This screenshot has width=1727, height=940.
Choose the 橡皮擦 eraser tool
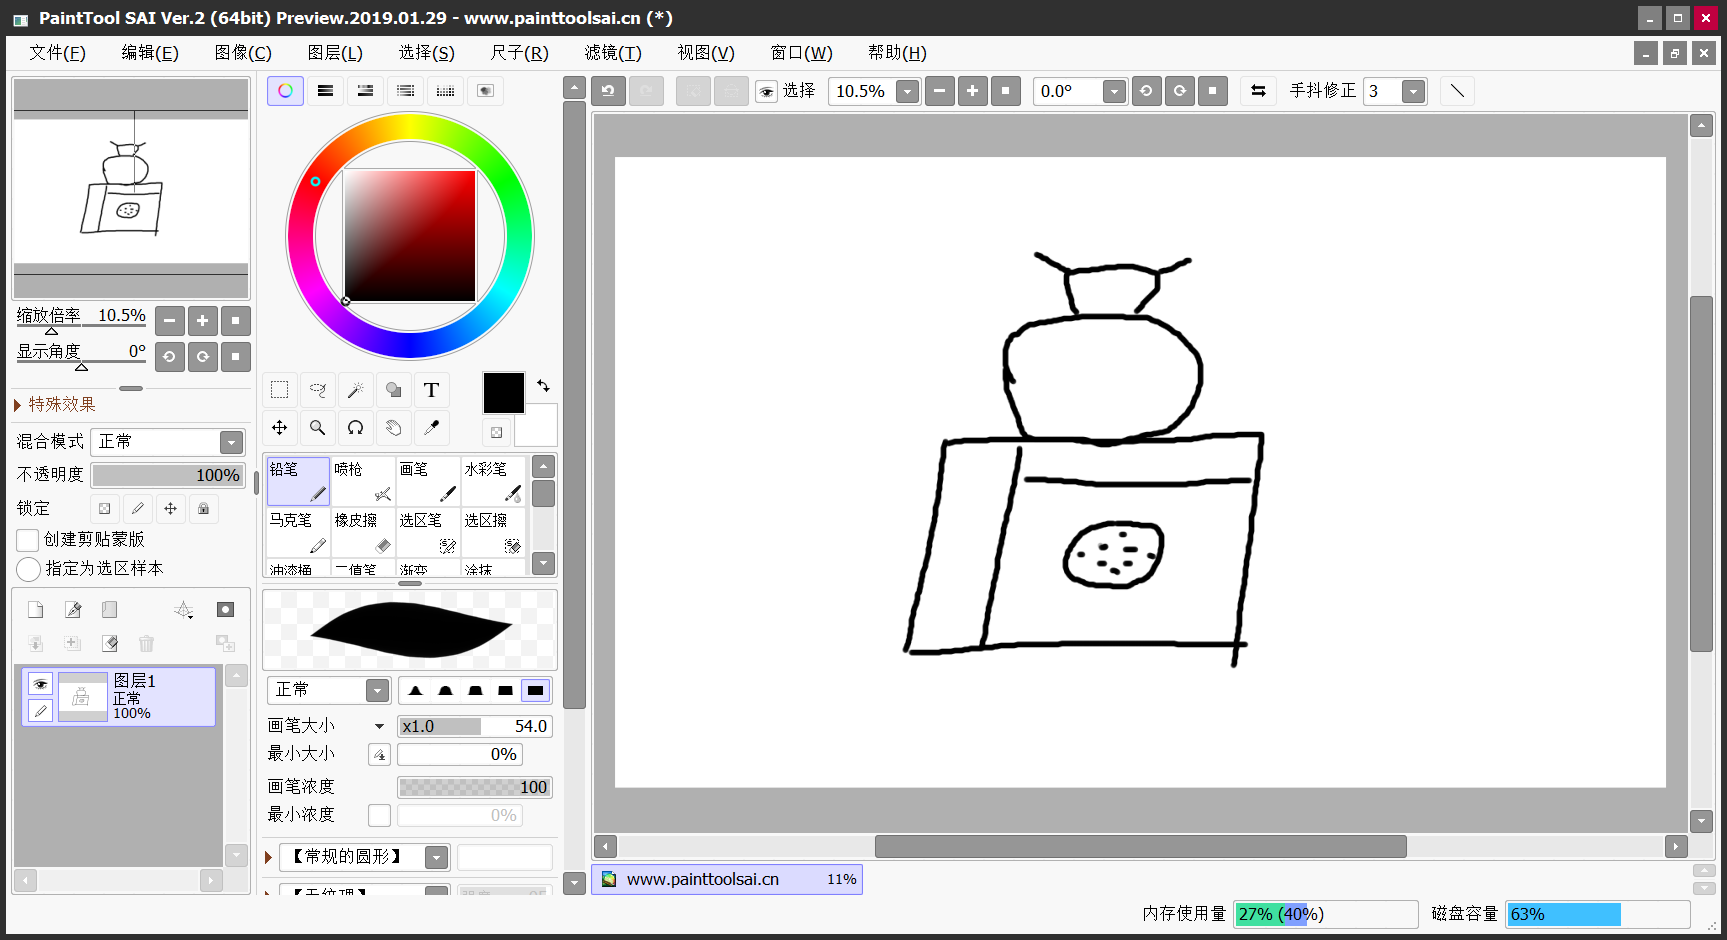363,533
